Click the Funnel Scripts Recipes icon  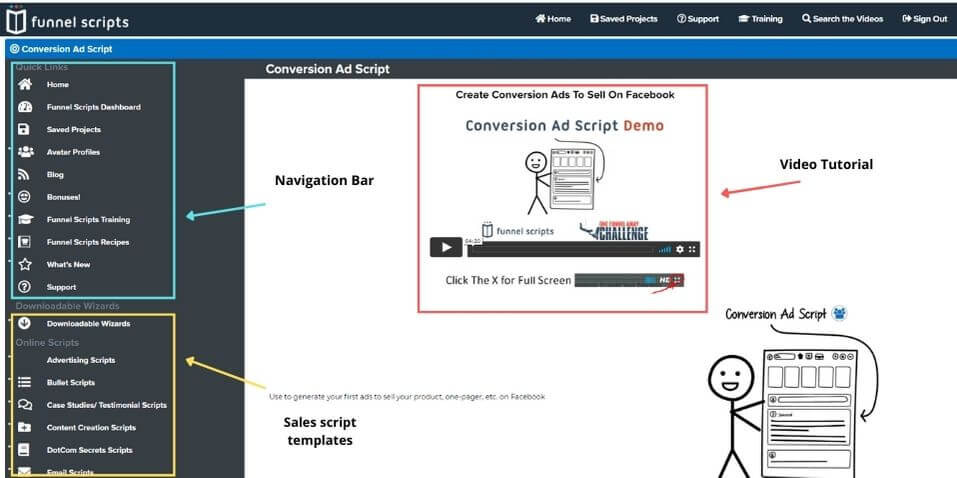[x=24, y=242]
